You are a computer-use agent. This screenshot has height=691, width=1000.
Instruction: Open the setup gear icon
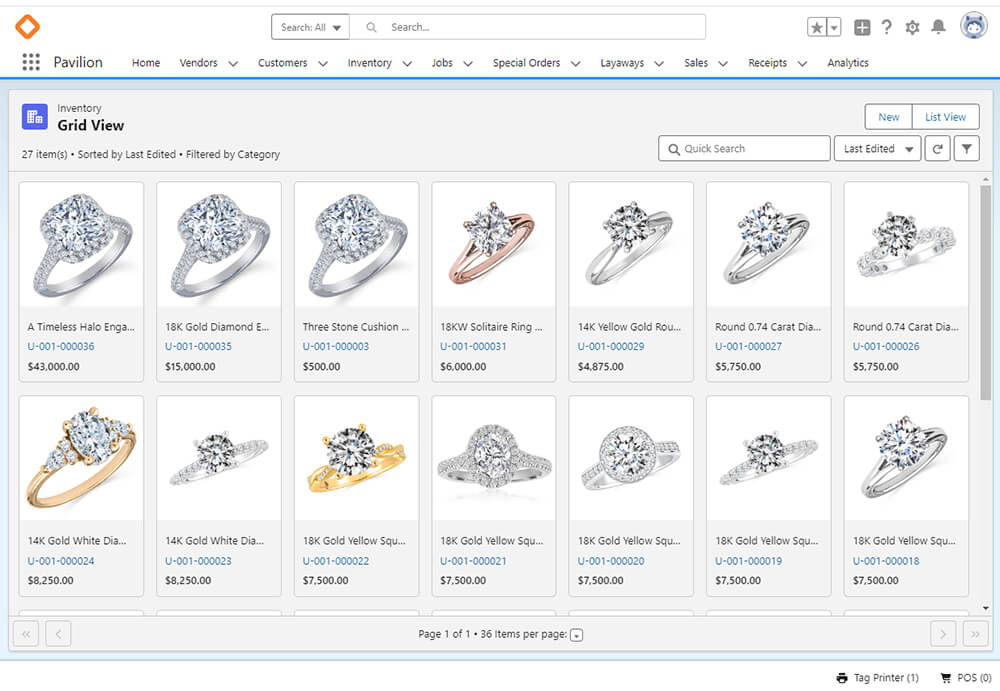pos(913,27)
